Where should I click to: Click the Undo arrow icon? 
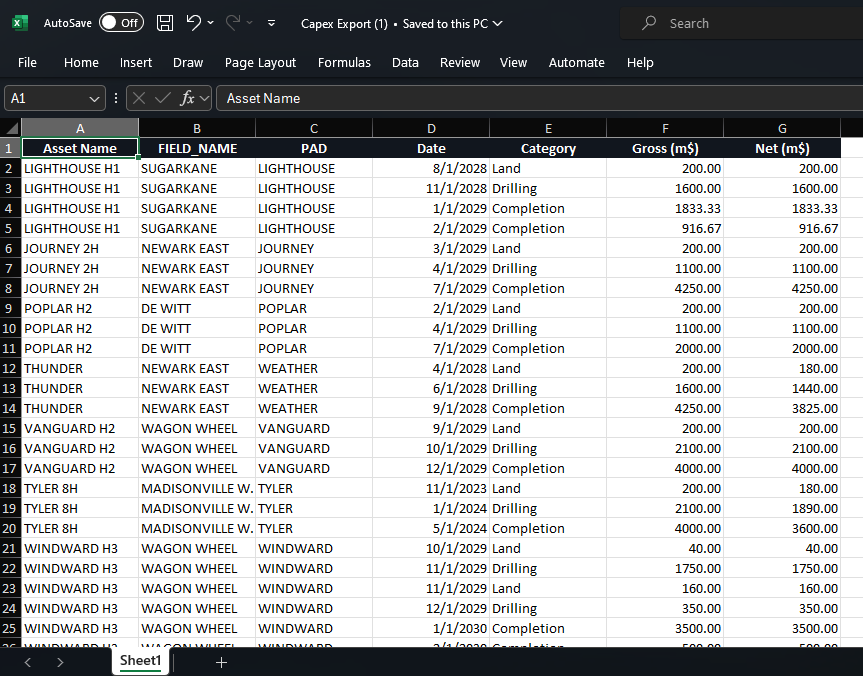pyautogui.click(x=194, y=23)
